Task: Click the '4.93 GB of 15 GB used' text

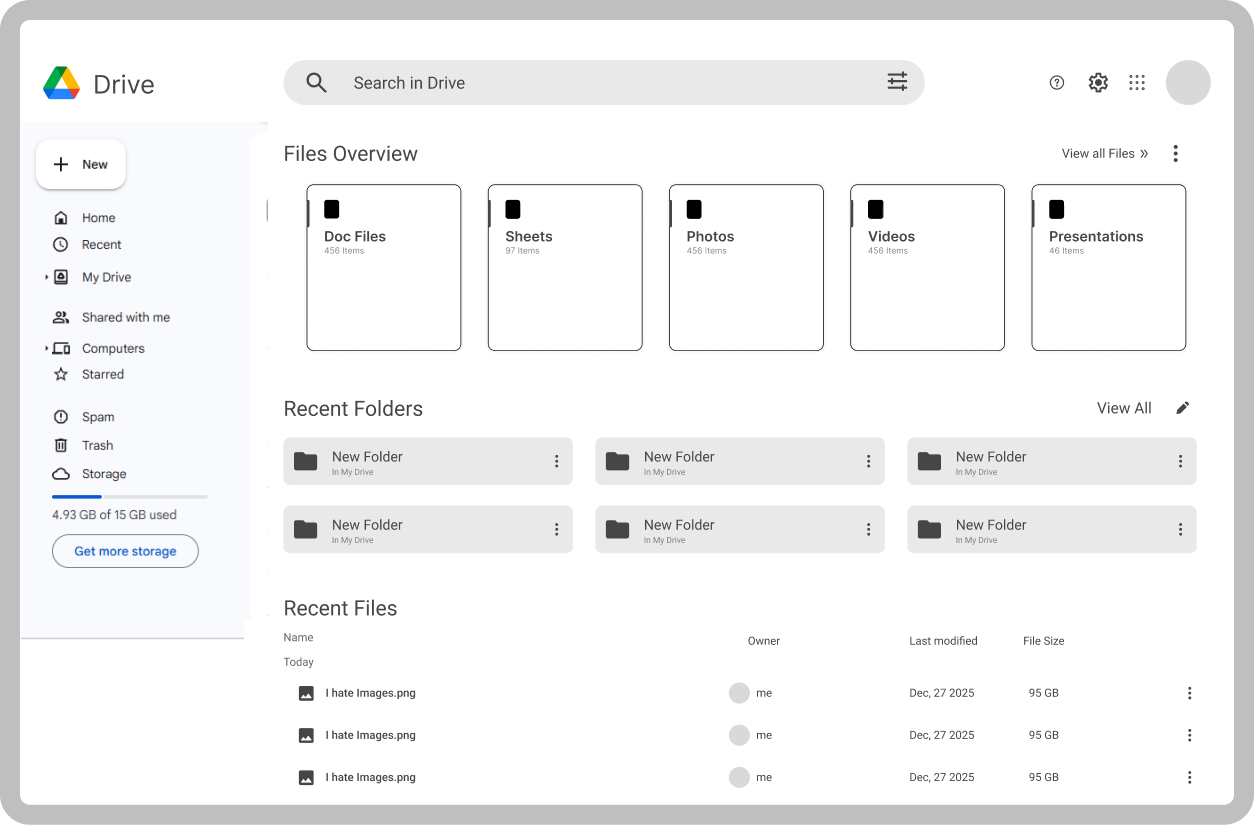Action: pos(114,515)
